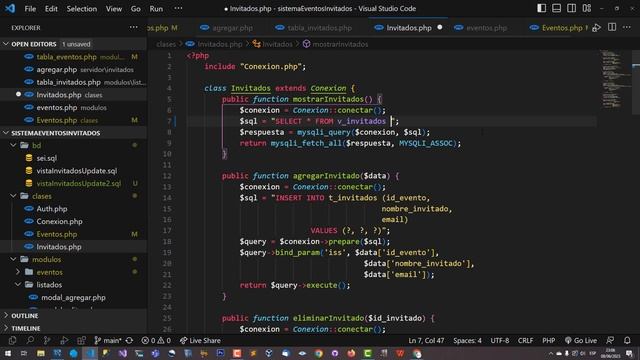Open File Explorer from the taskbar

pos(41,353)
